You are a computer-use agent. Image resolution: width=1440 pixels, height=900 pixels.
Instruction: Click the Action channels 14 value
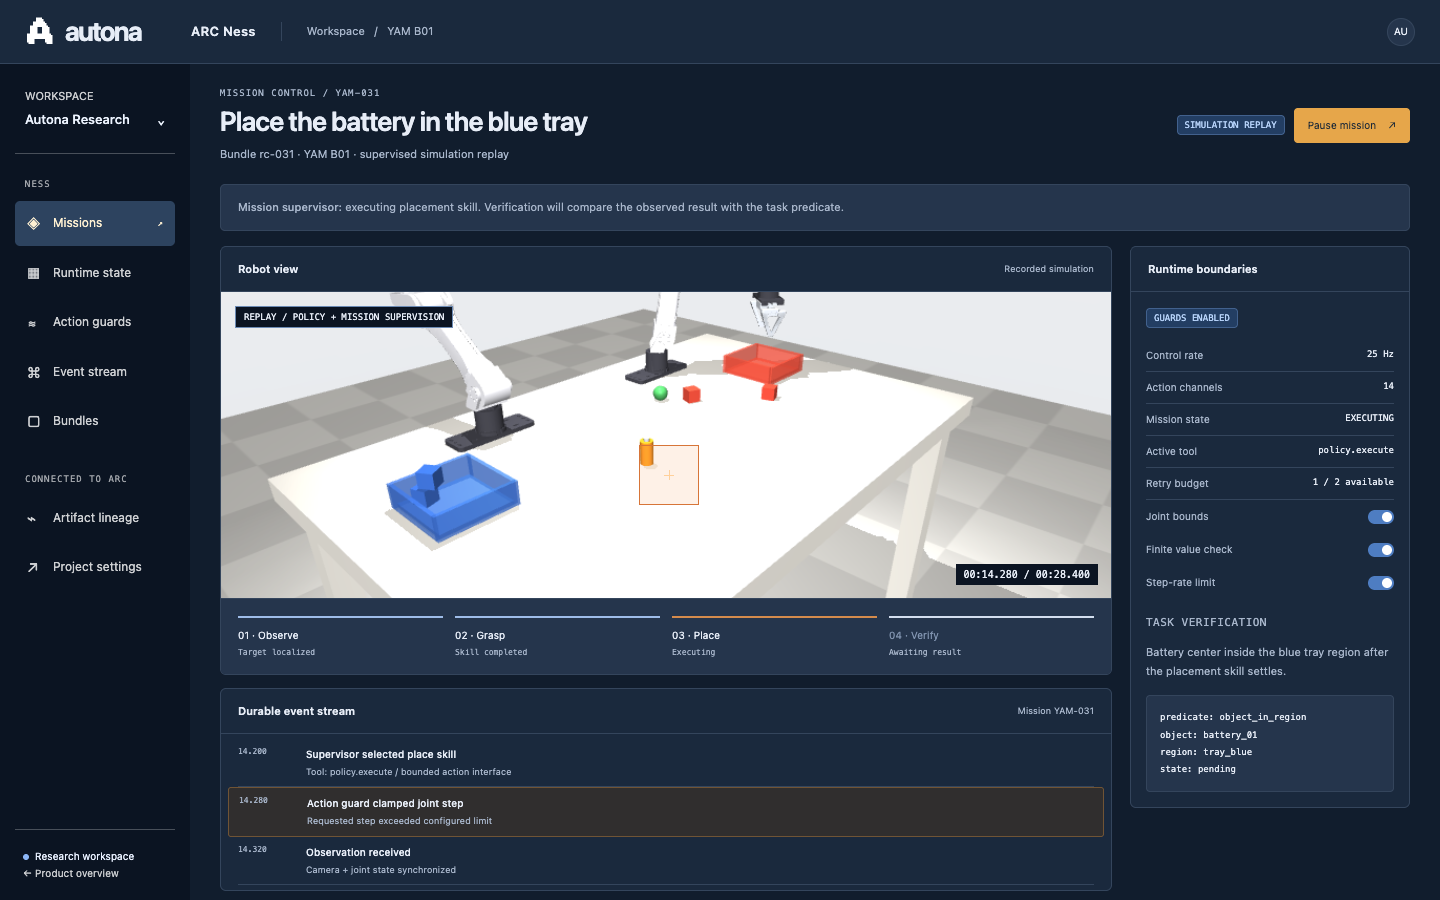[1388, 386]
